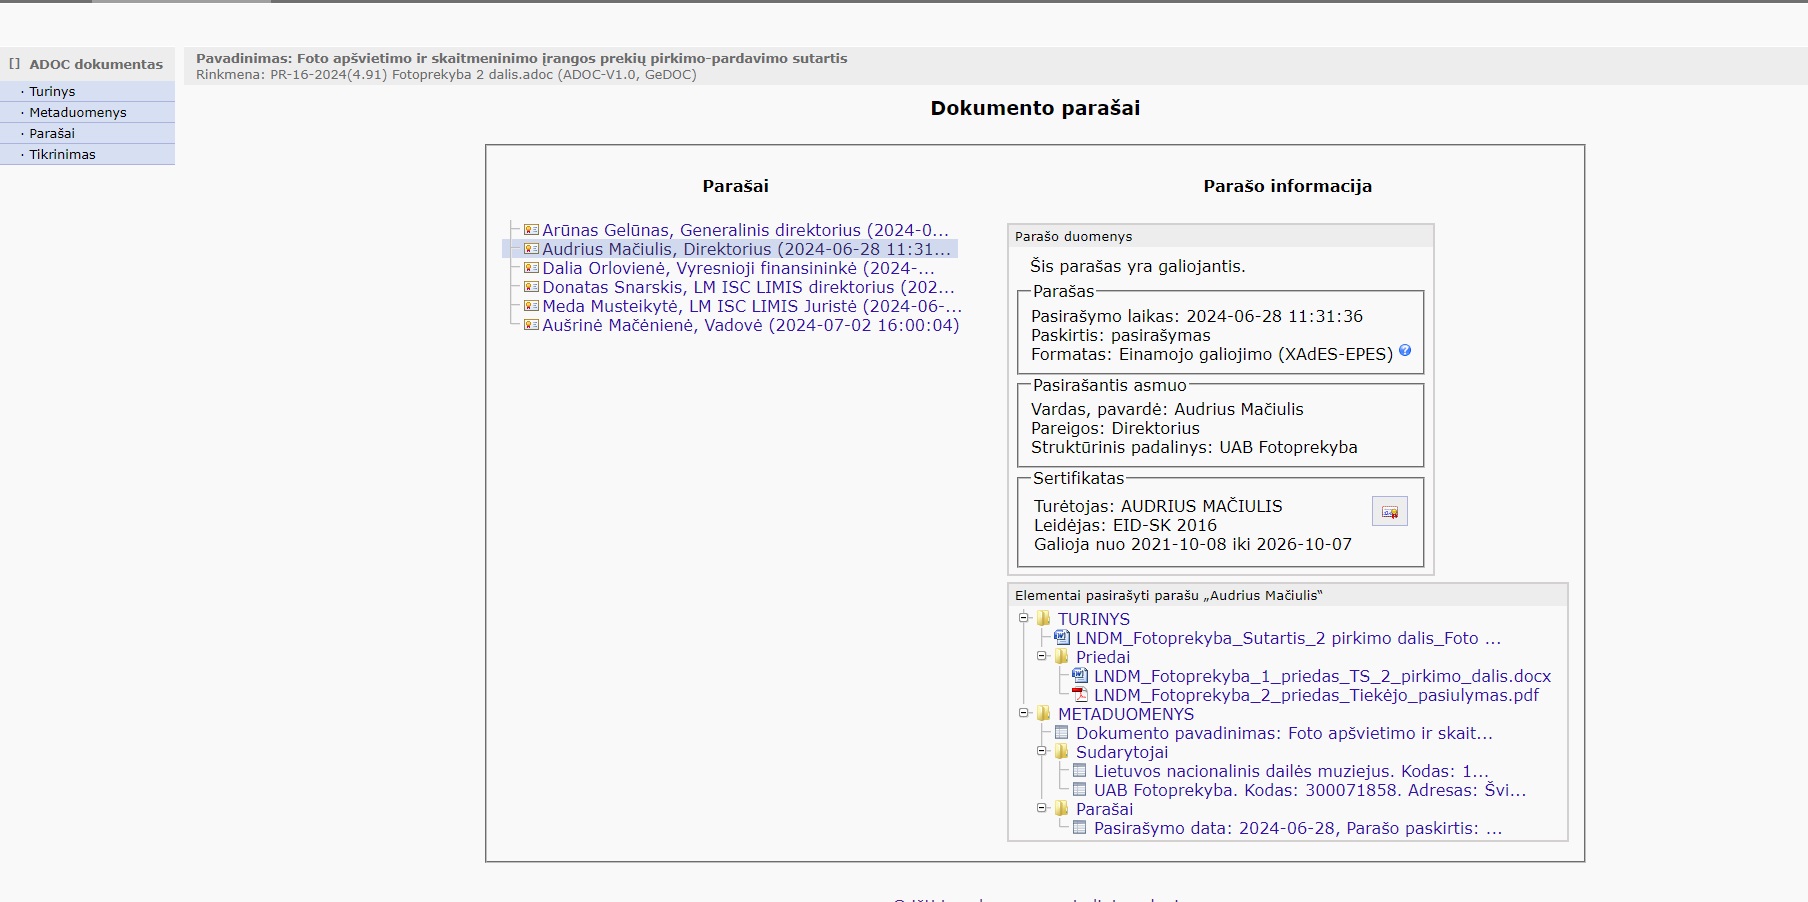
Task: Collapse the Sudarytojai tree node
Action: [1042, 751]
